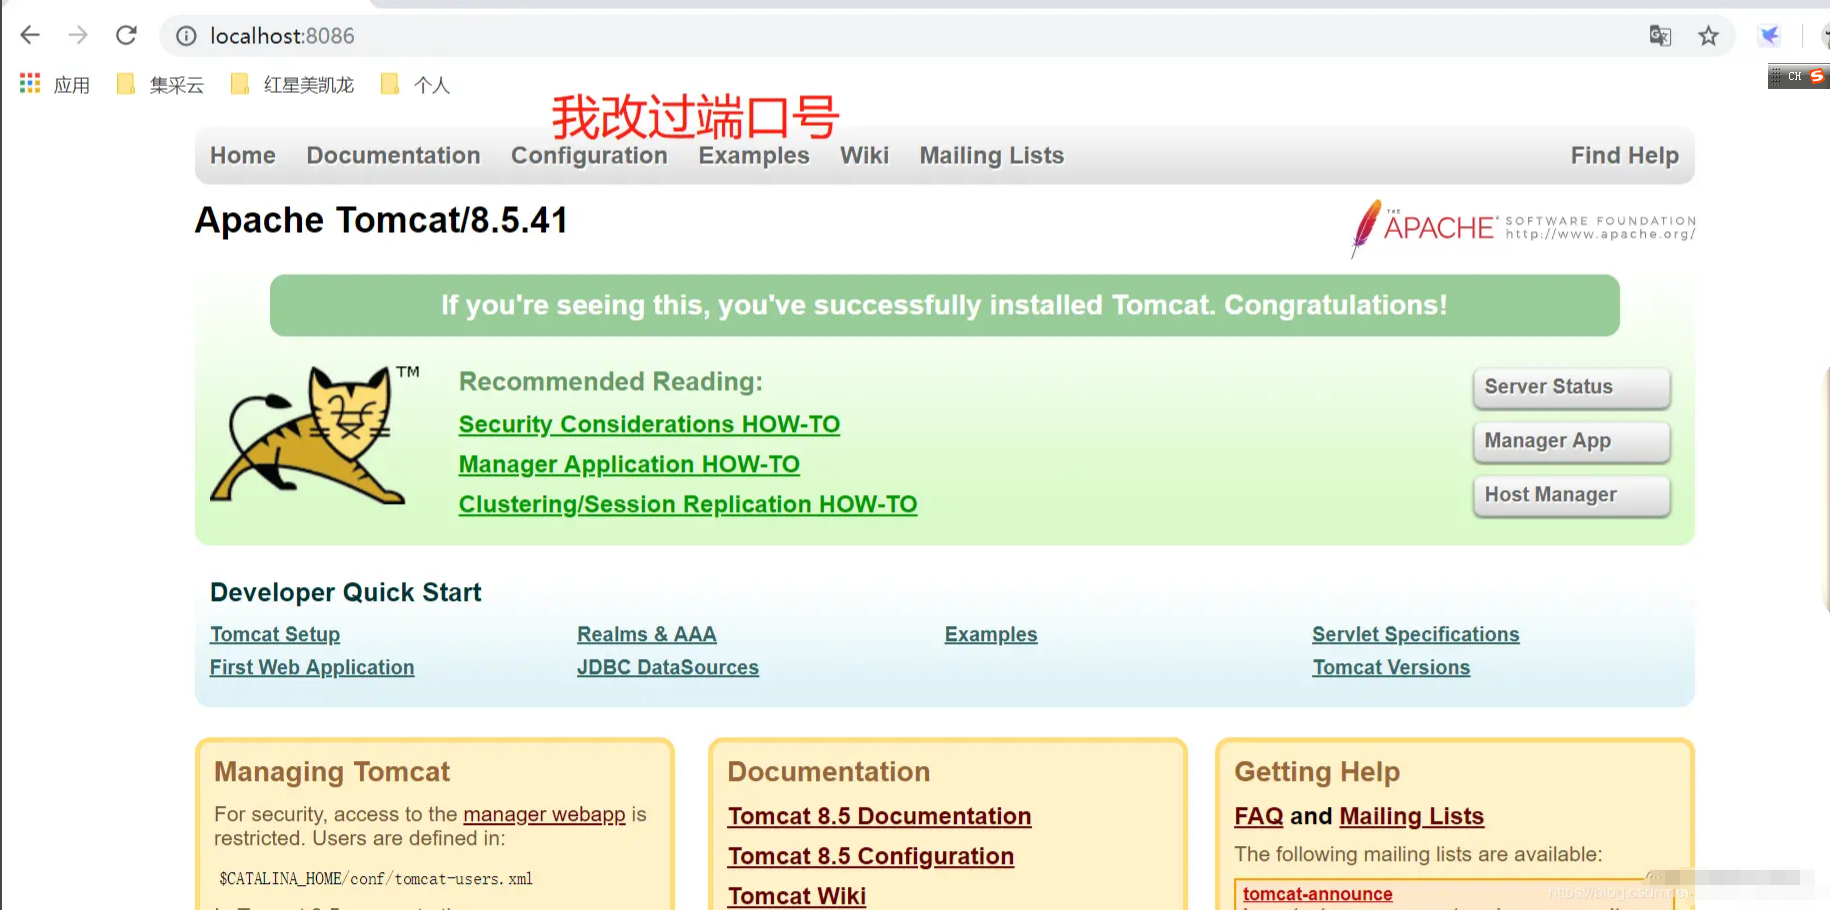The height and width of the screenshot is (910, 1830).
Task: Open the 红星美凯龙 bookmark folder
Action: coord(292,85)
